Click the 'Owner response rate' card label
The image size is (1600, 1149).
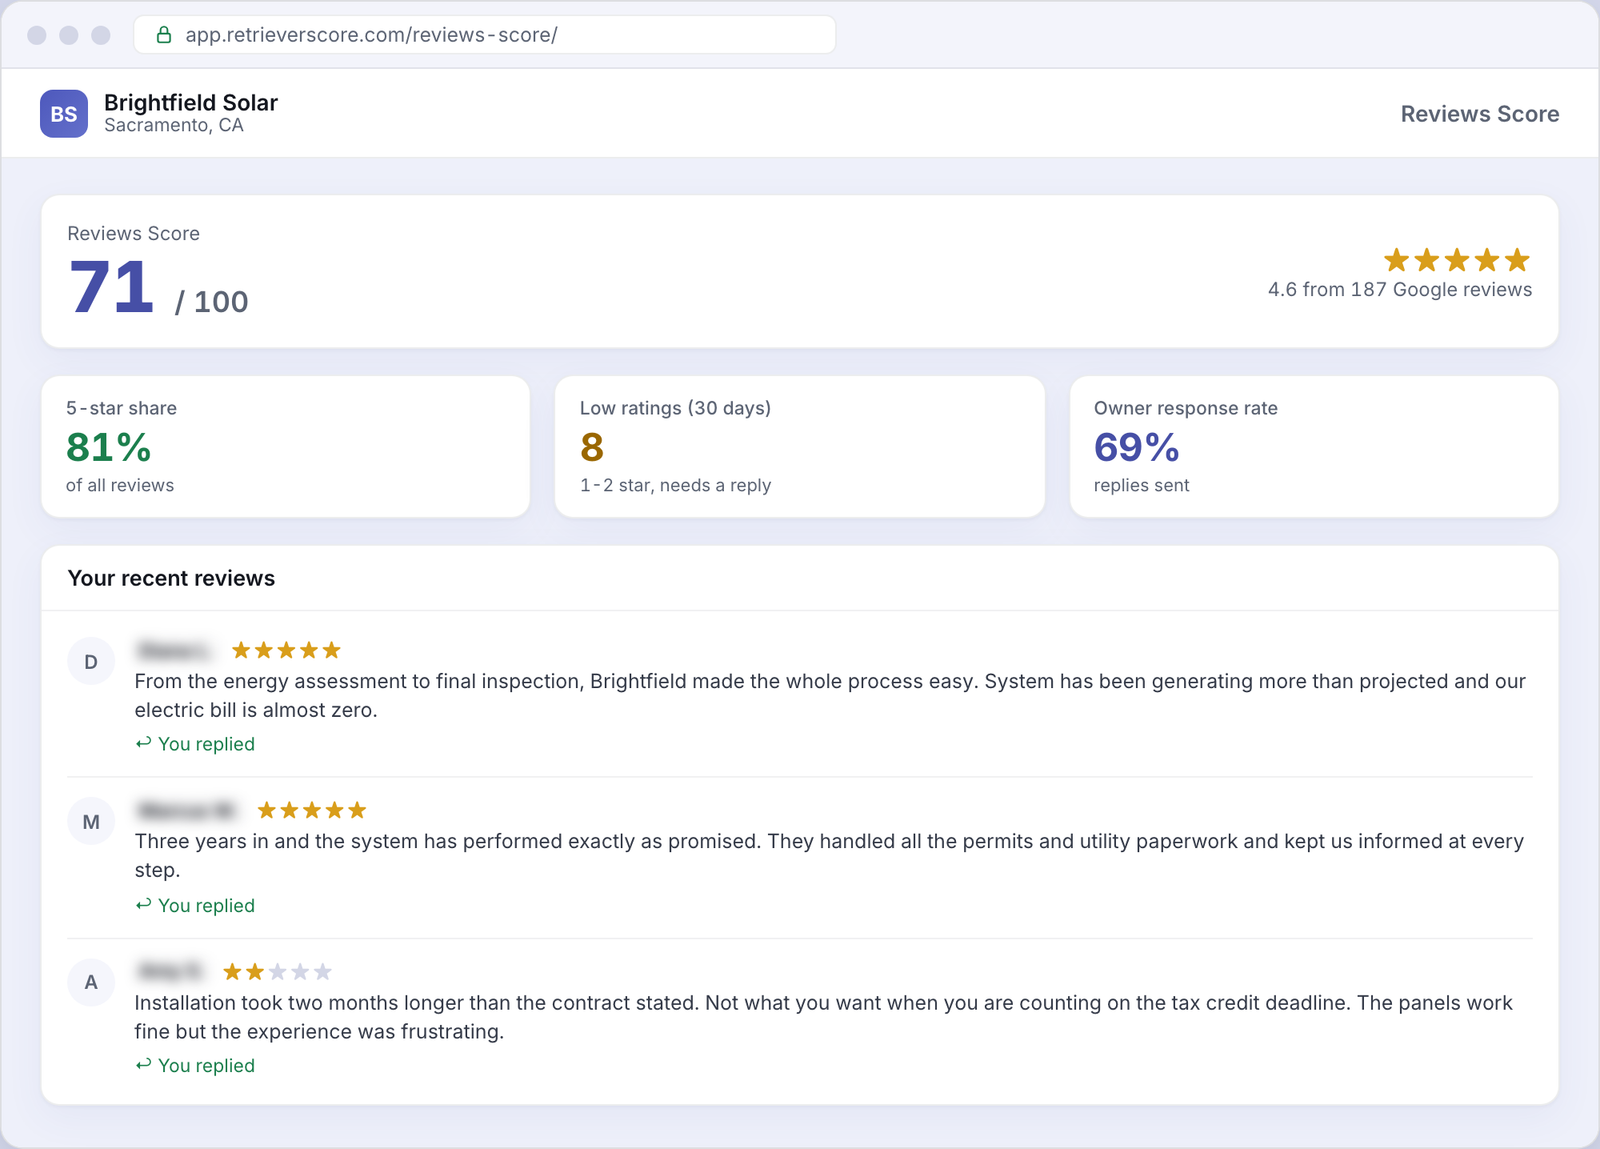(x=1185, y=408)
